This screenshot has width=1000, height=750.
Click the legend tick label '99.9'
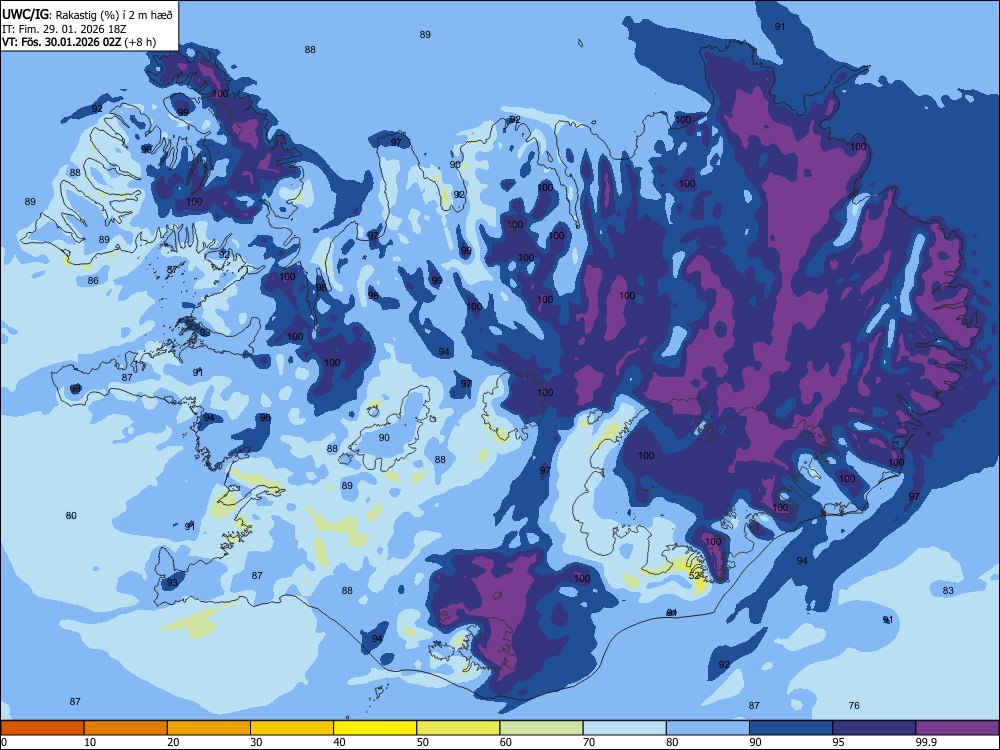pos(925,742)
